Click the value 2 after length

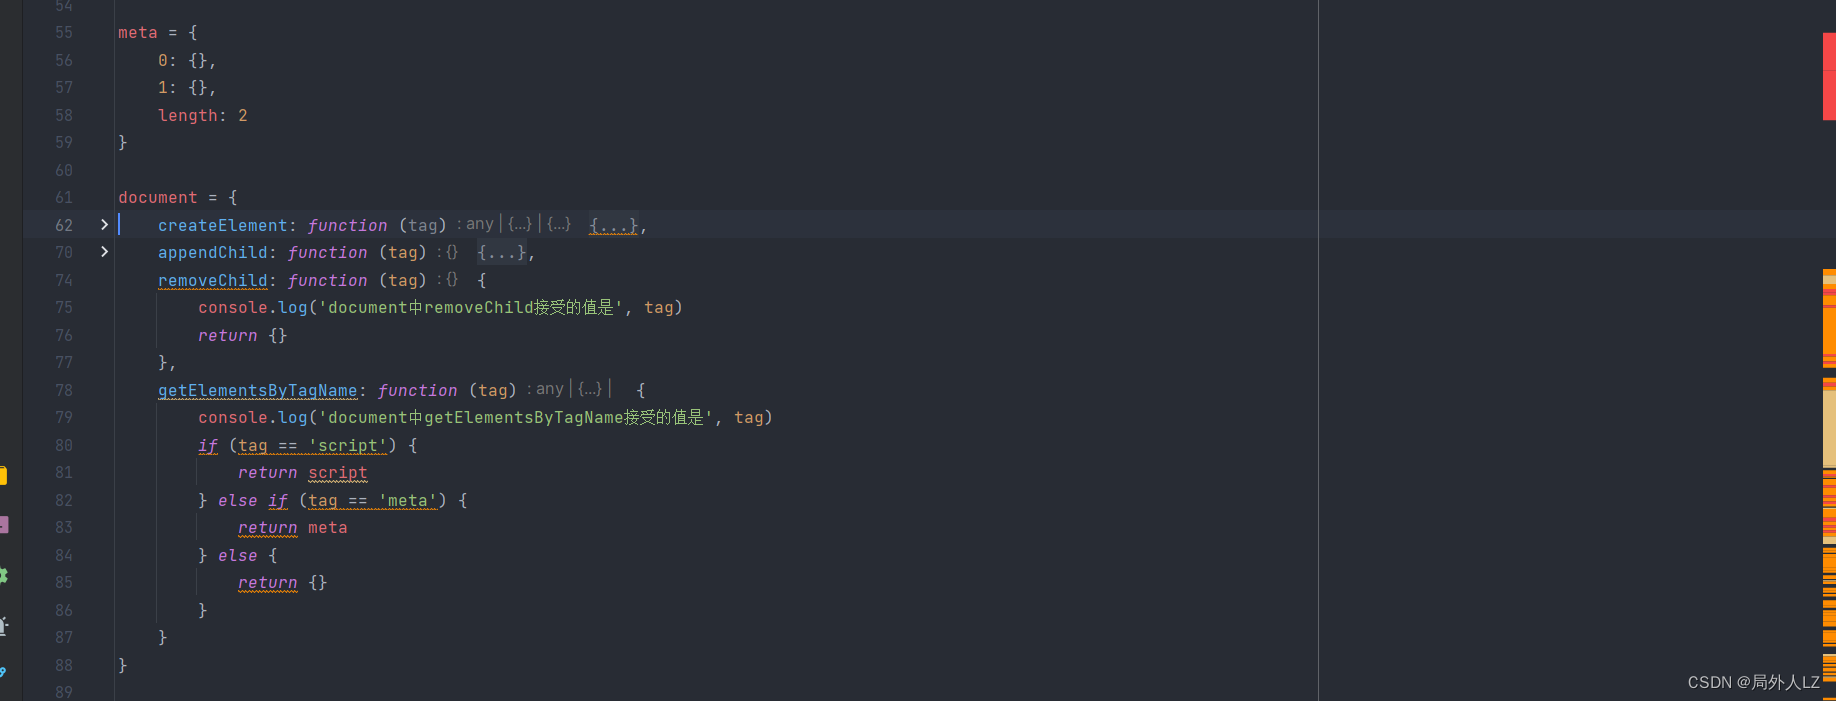coord(243,116)
